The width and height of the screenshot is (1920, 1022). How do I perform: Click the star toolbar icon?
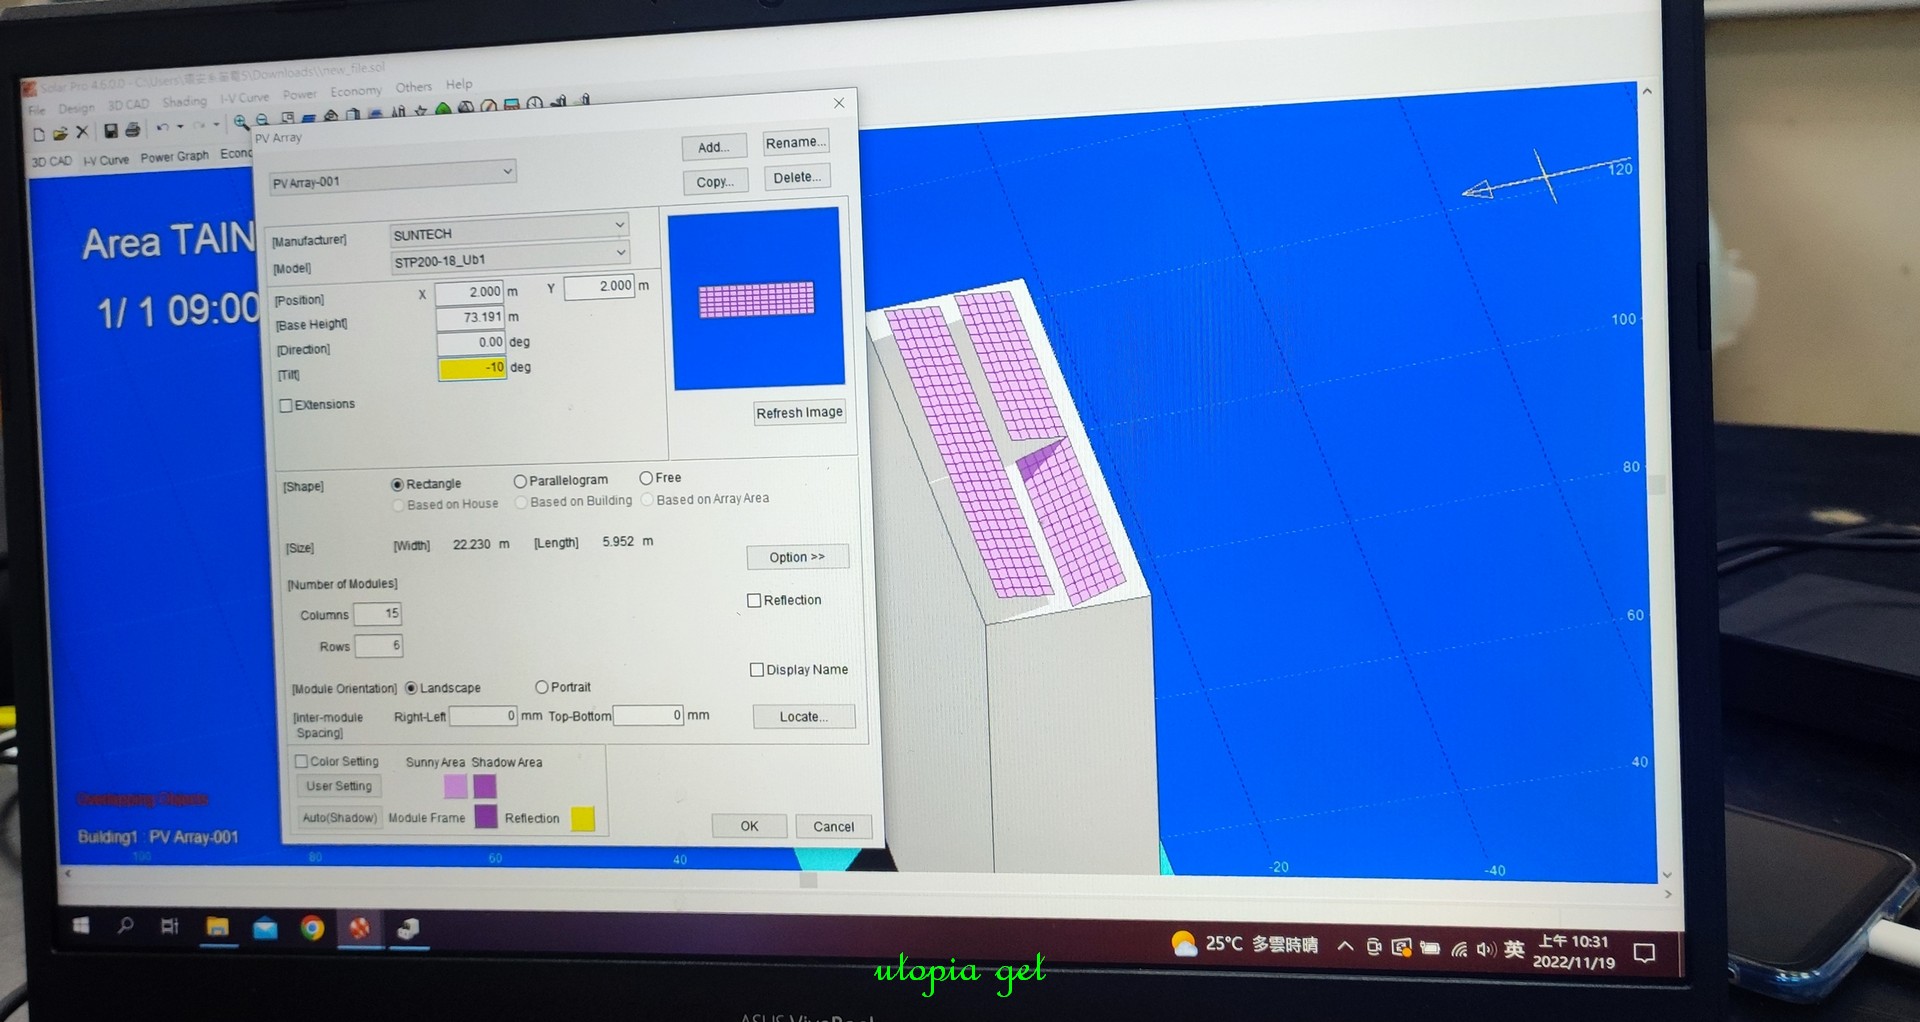pos(420,110)
